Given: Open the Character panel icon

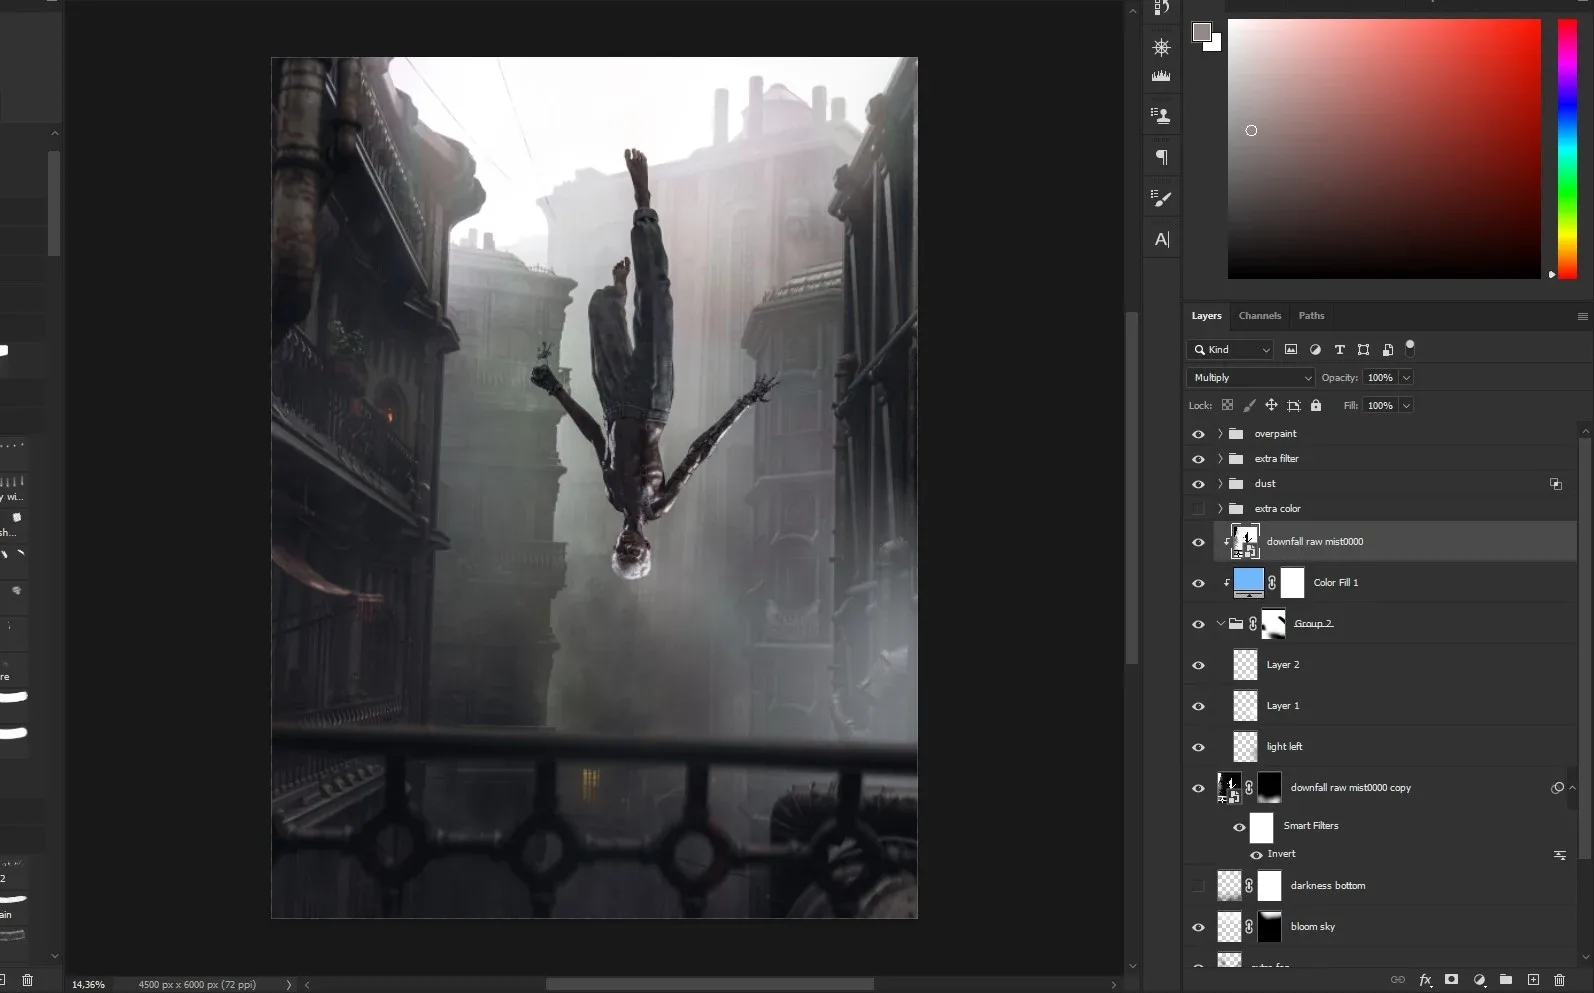Looking at the screenshot, I should tap(1161, 239).
